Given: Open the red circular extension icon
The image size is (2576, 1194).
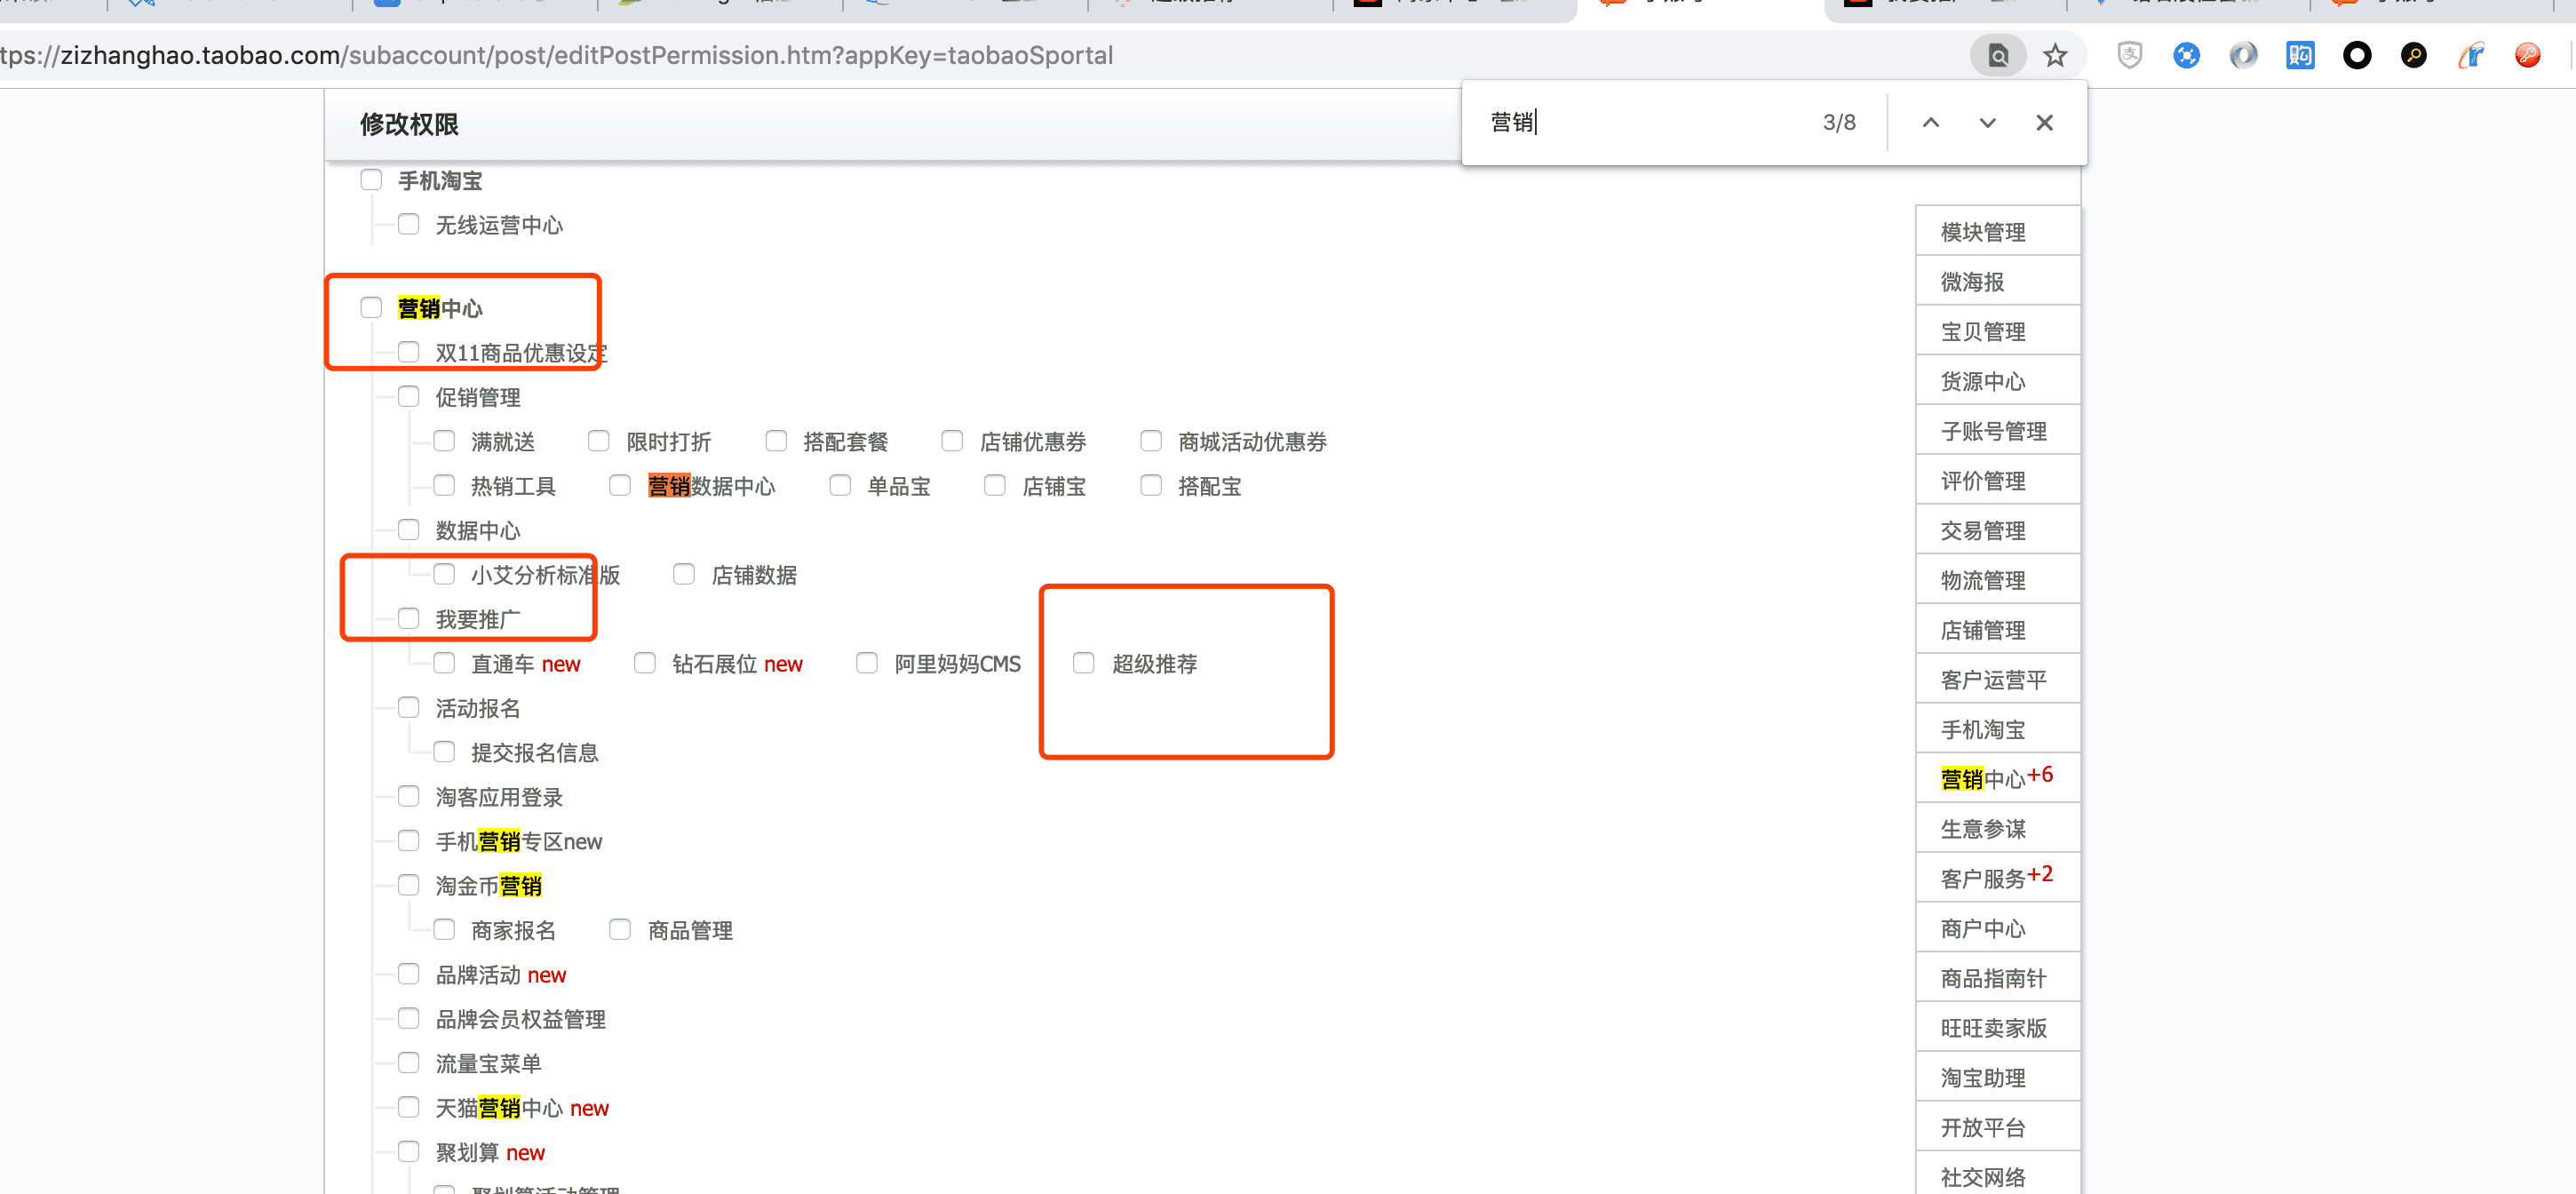Looking at the screenshot, I should pos(2528,55).
